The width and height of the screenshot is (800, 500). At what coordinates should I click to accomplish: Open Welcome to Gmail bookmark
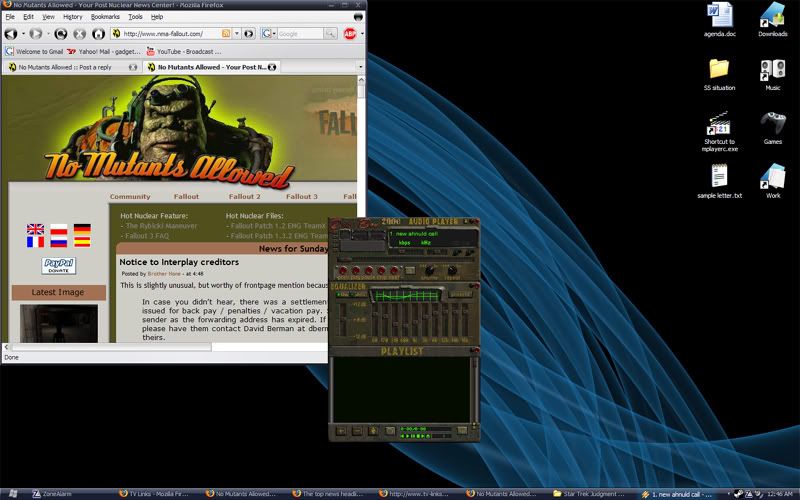[34, 52]
